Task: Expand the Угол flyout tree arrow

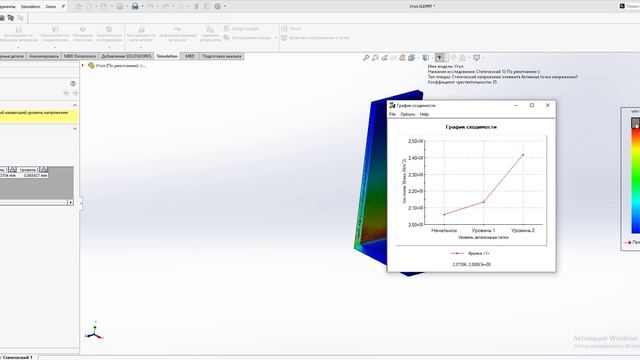Action: 83,65
